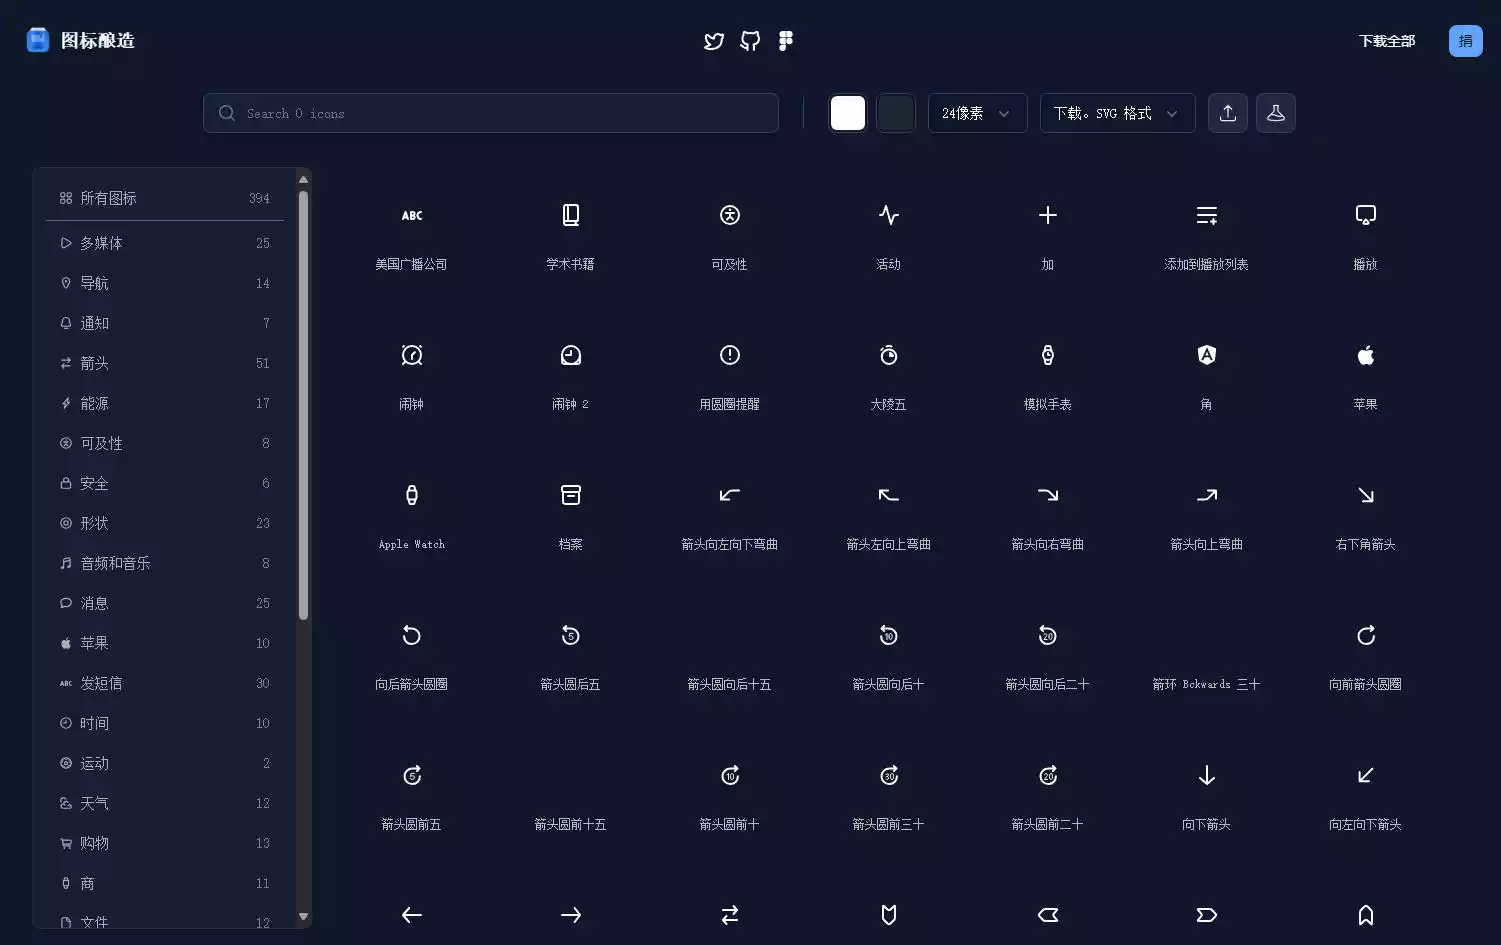
Task: Select the 向下箭头 icon
Action: (x=1207, y=775)
